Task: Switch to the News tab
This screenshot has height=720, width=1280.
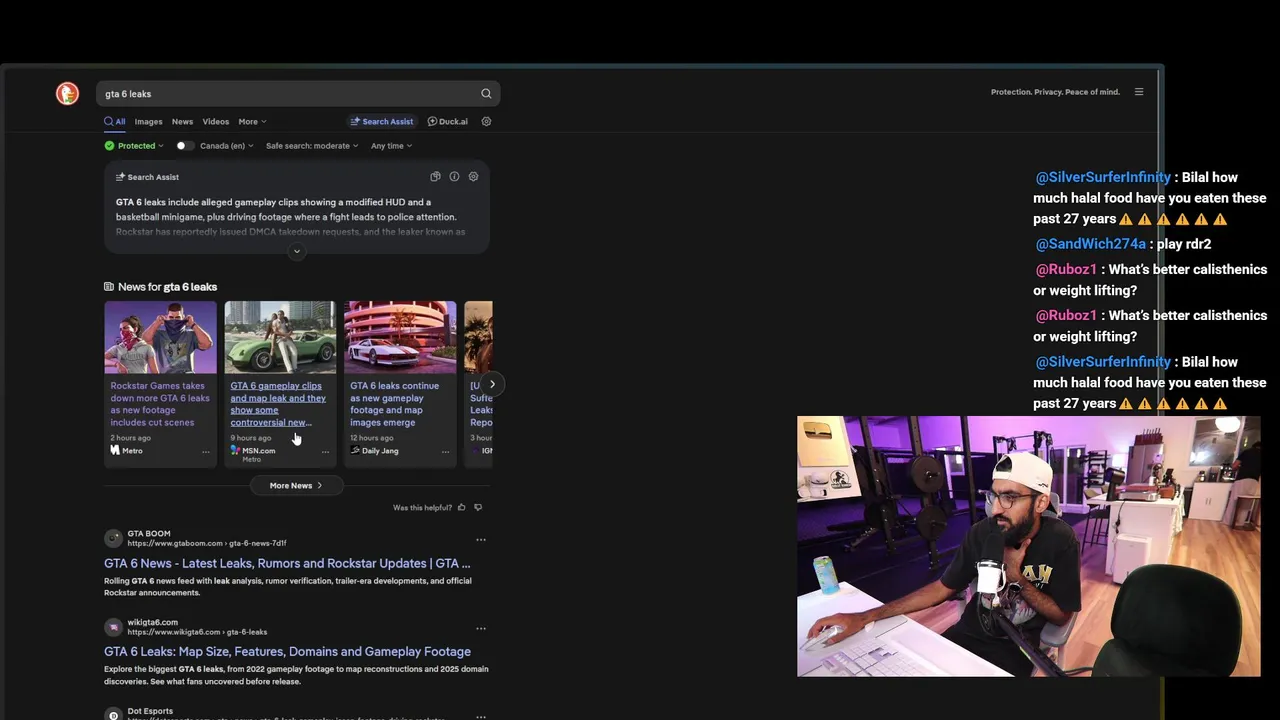Action: coord(182,122)
